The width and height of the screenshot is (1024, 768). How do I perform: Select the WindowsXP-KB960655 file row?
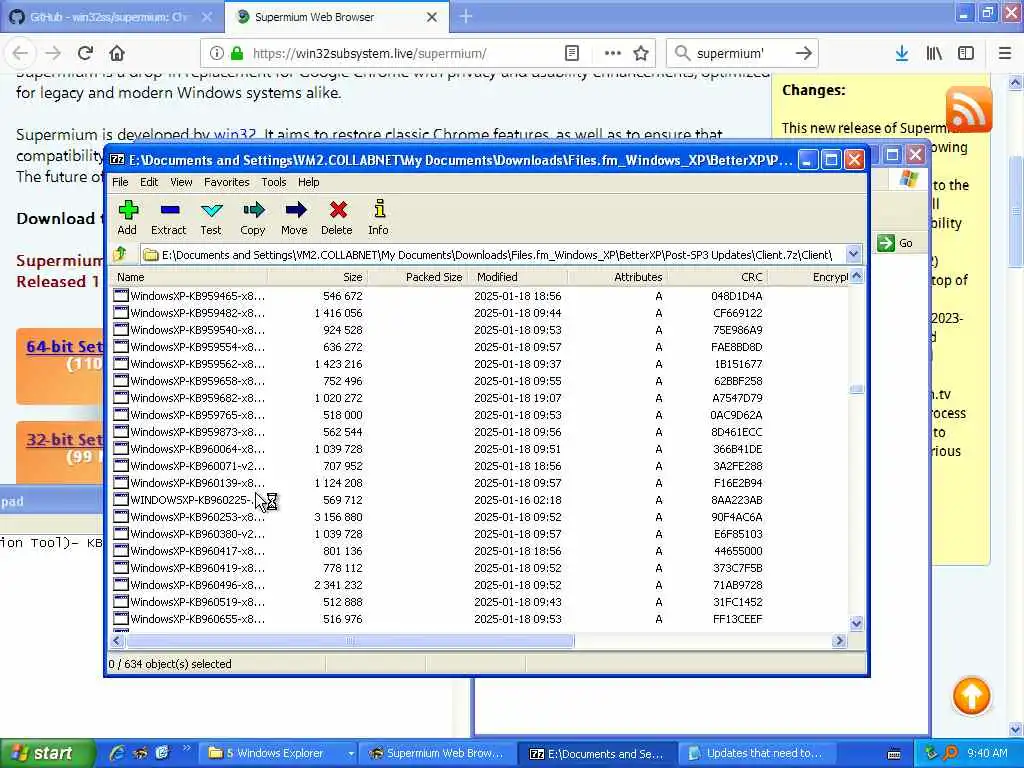click(480, 618)
